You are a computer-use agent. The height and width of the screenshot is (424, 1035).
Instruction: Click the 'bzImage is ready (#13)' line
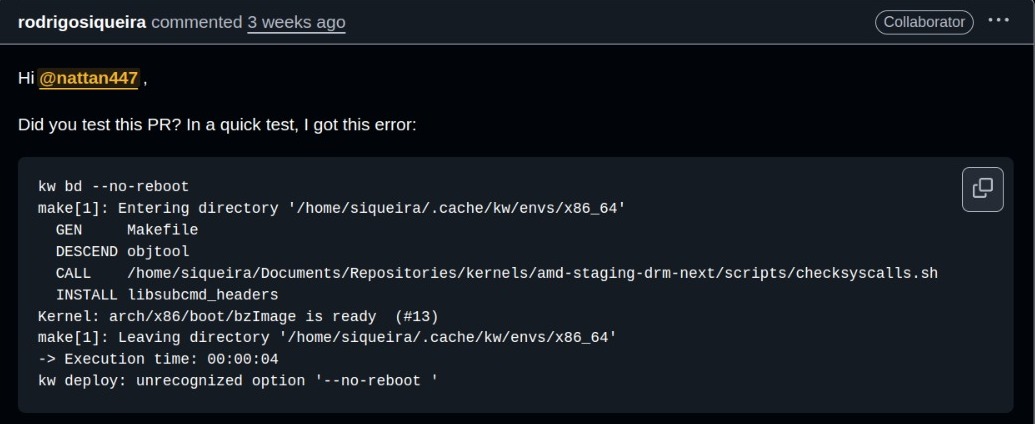click(238, 316)
